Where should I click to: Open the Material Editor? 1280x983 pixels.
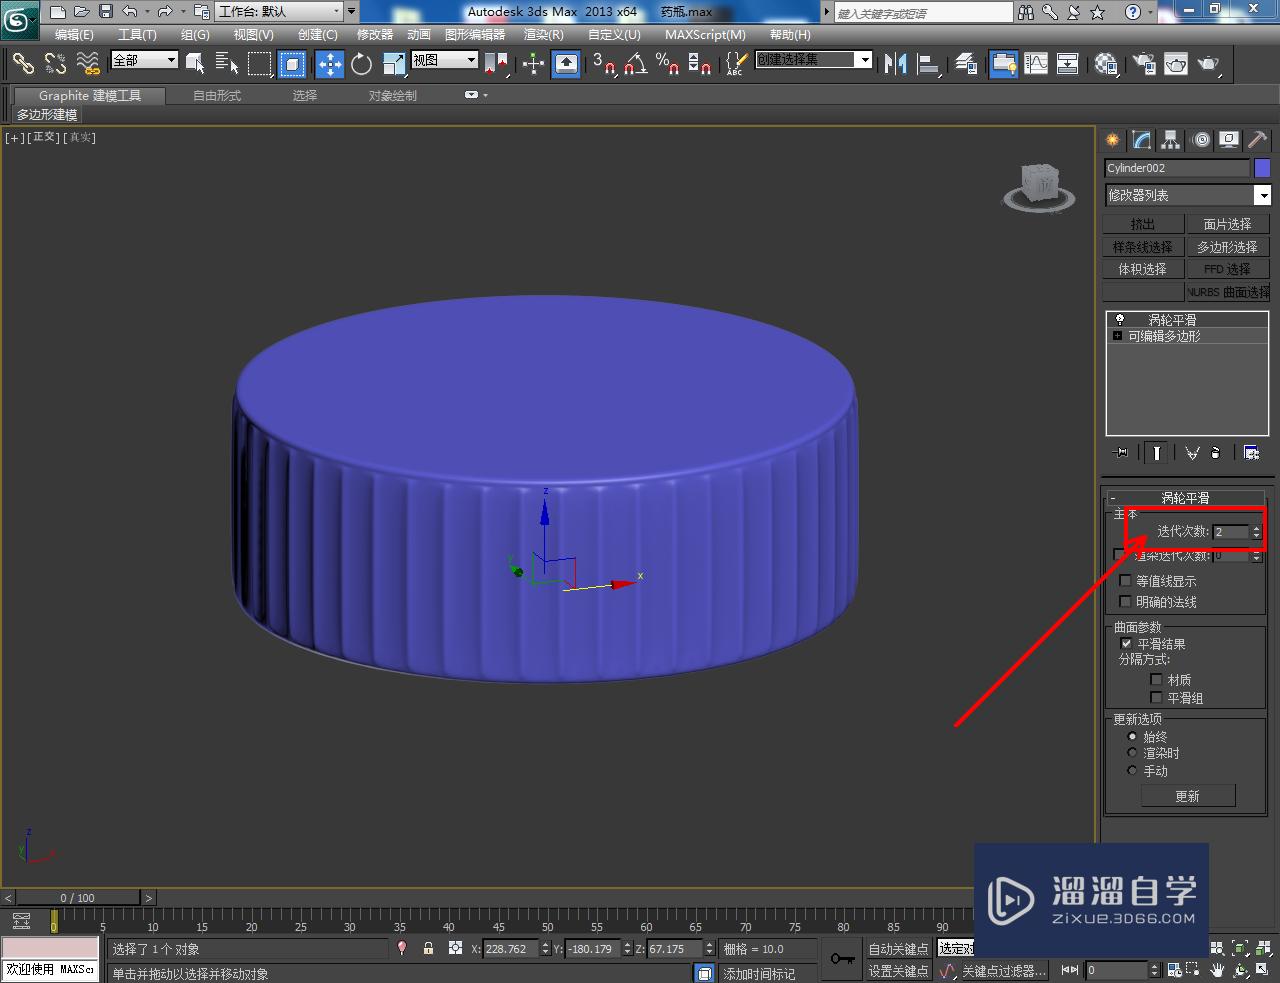coord(1105,64)
